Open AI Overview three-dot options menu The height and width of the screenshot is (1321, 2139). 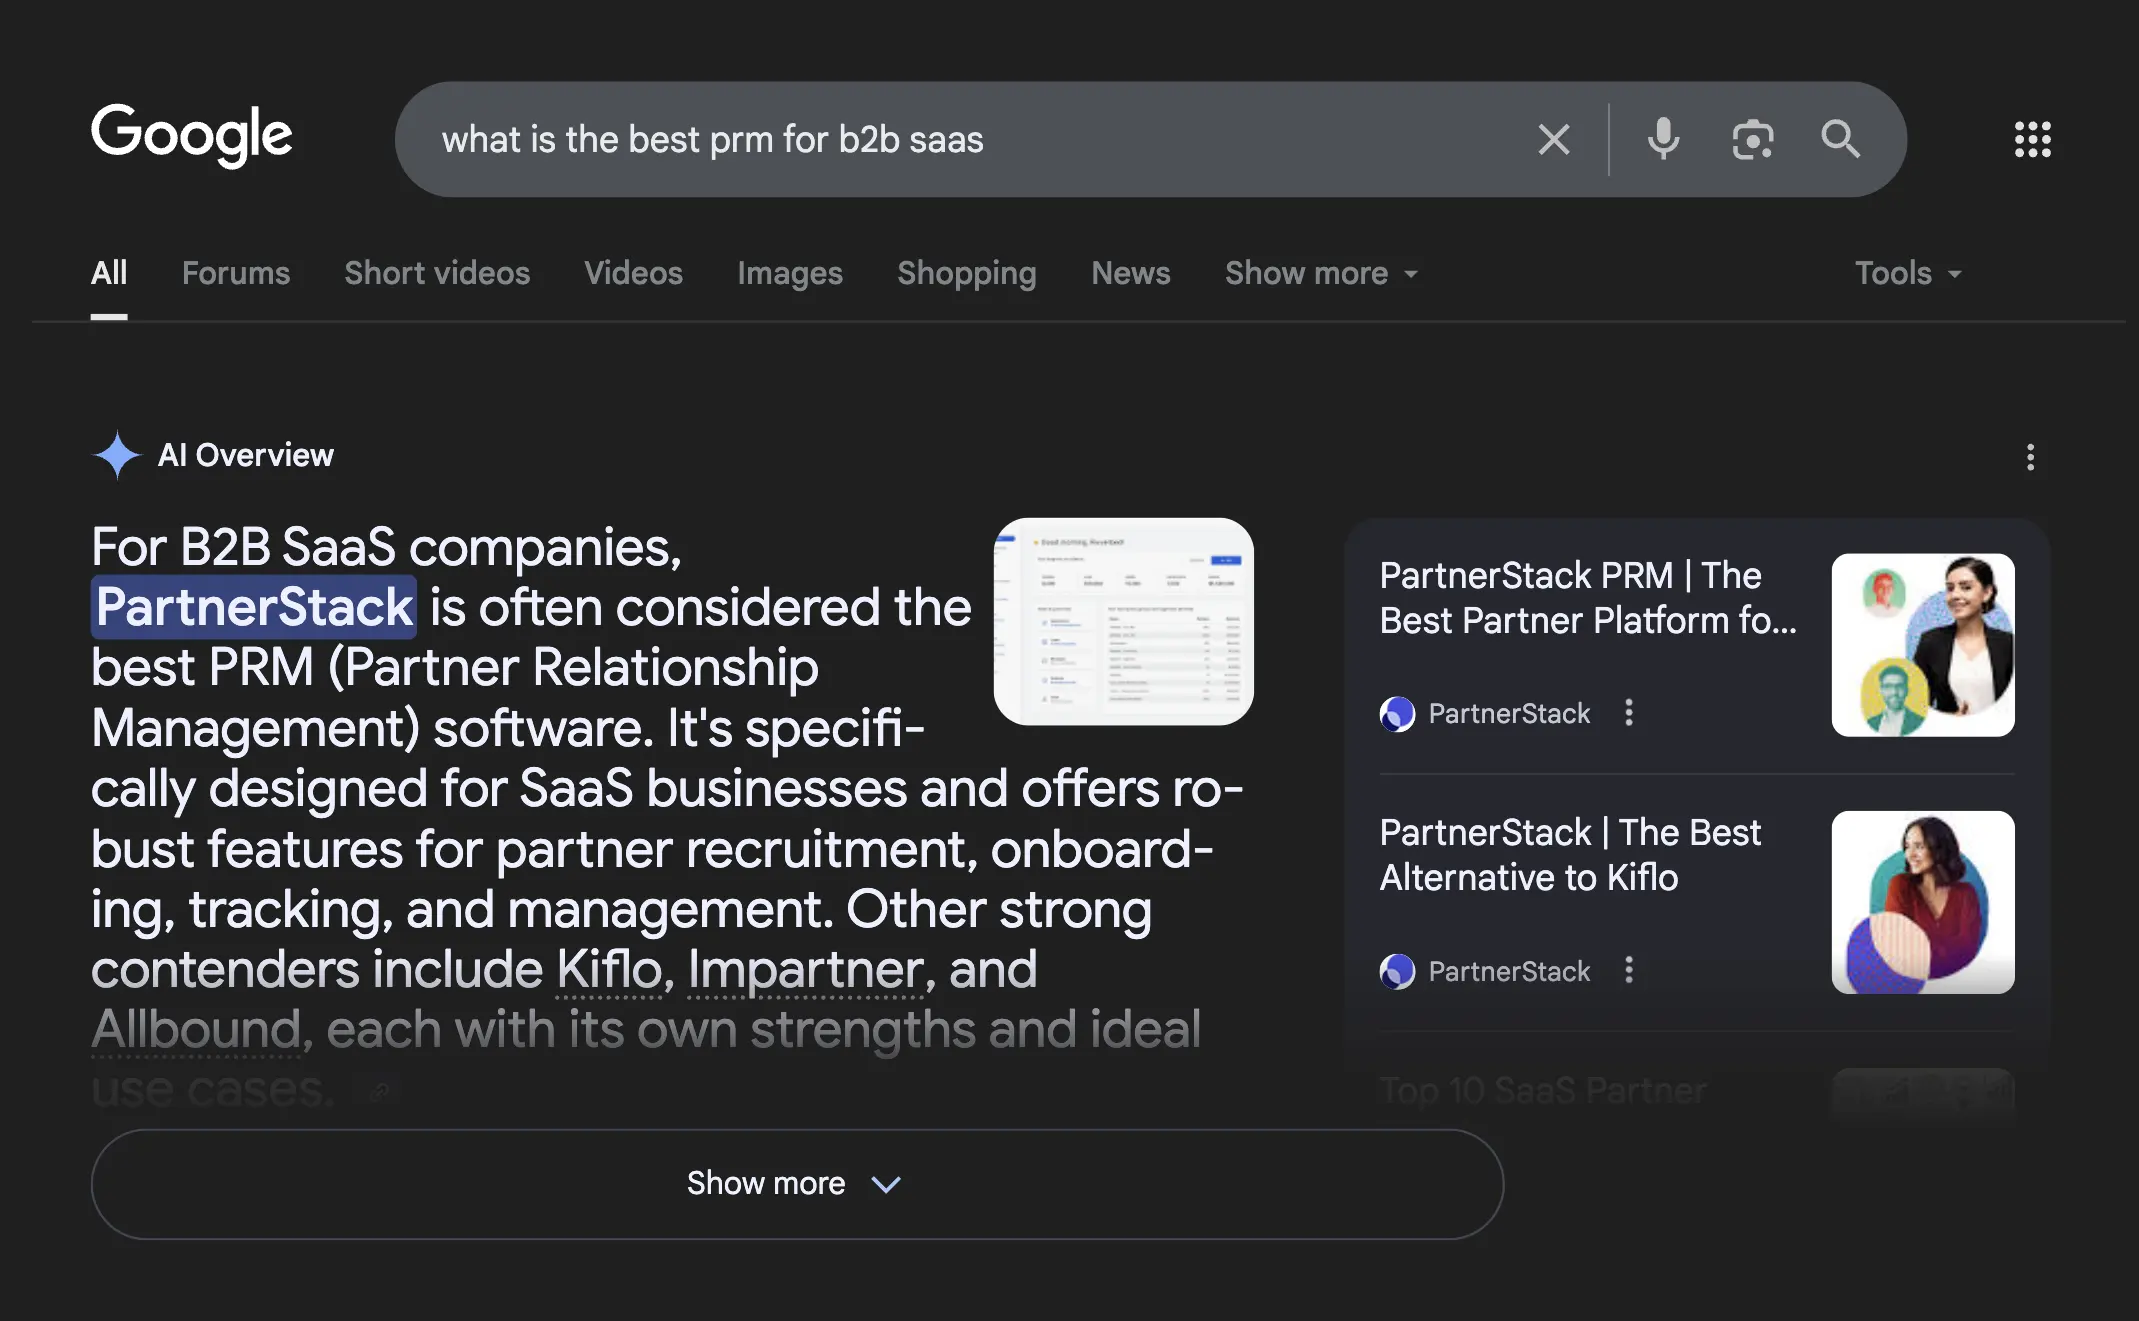tap(2030, 457)
